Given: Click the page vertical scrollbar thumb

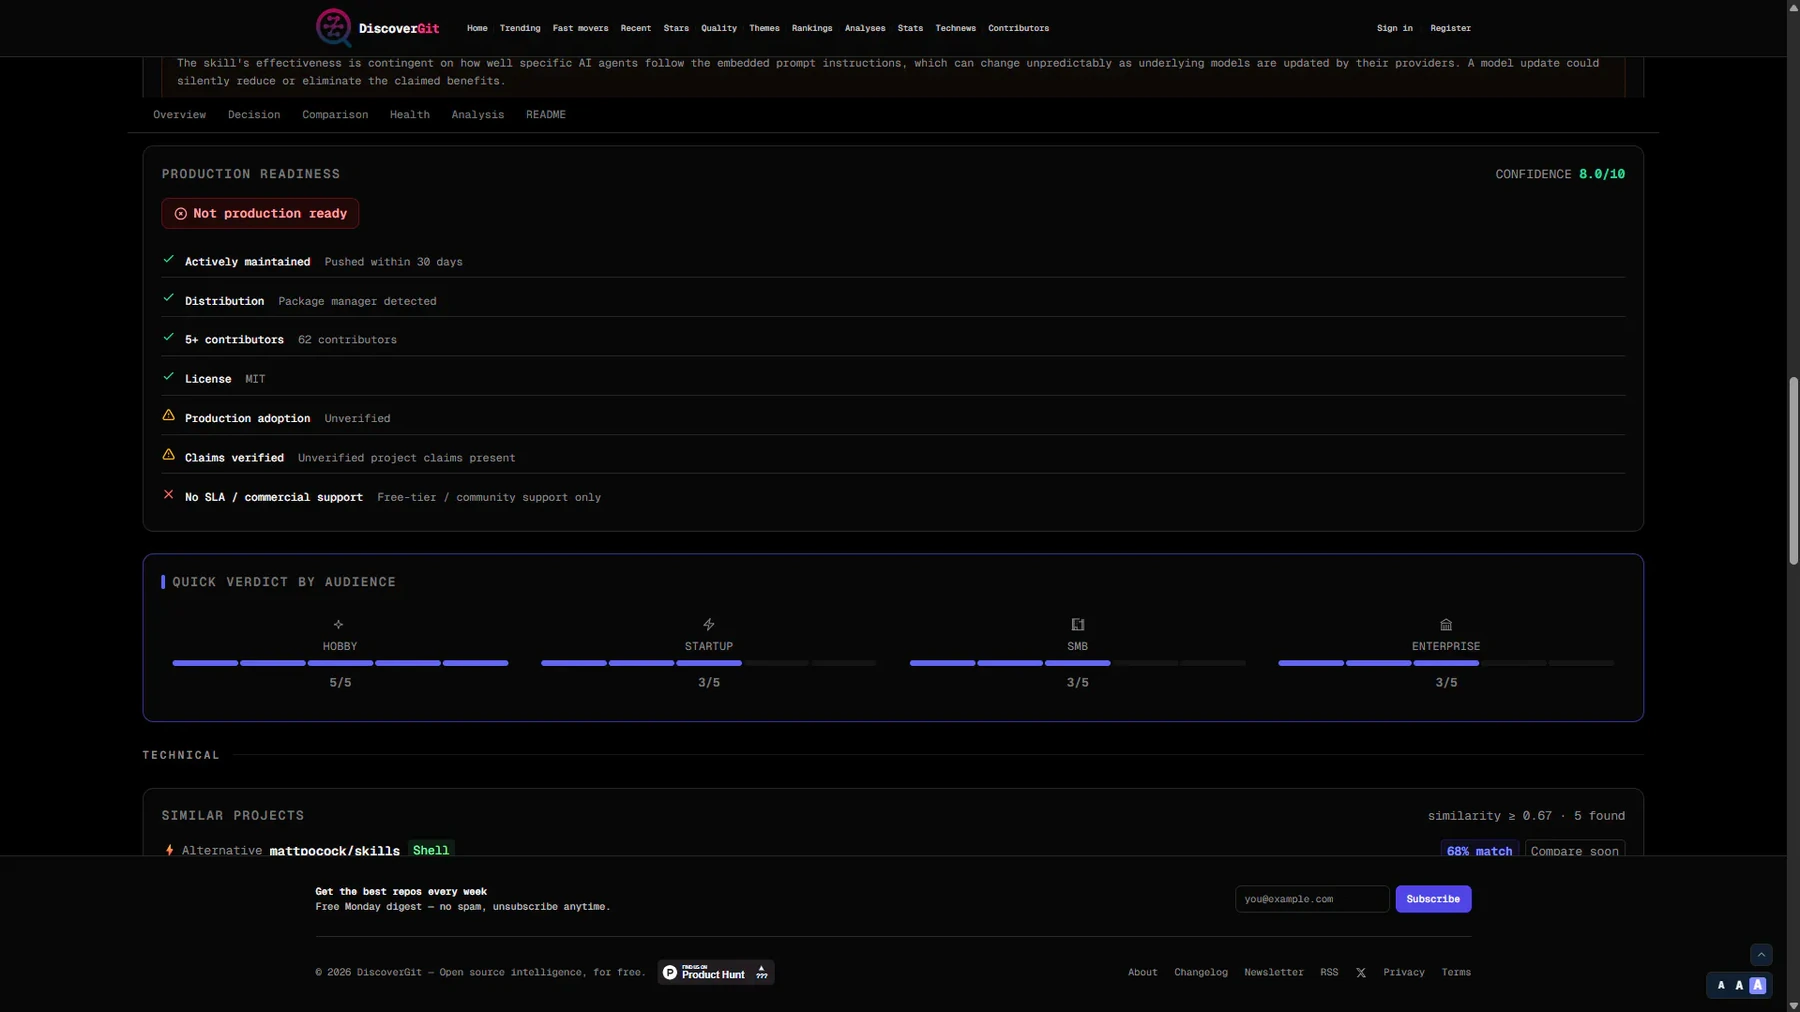Looking at the screenshot, I should click(x=1793, y=471).
